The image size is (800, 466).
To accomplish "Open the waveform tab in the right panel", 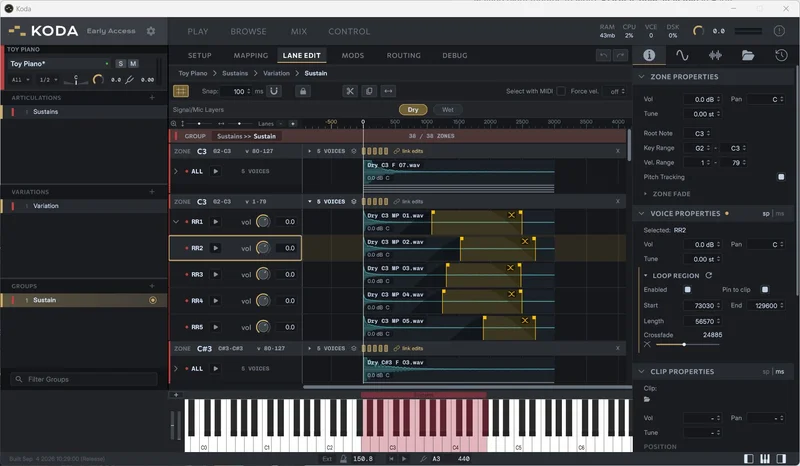I will tap(682, 55).
